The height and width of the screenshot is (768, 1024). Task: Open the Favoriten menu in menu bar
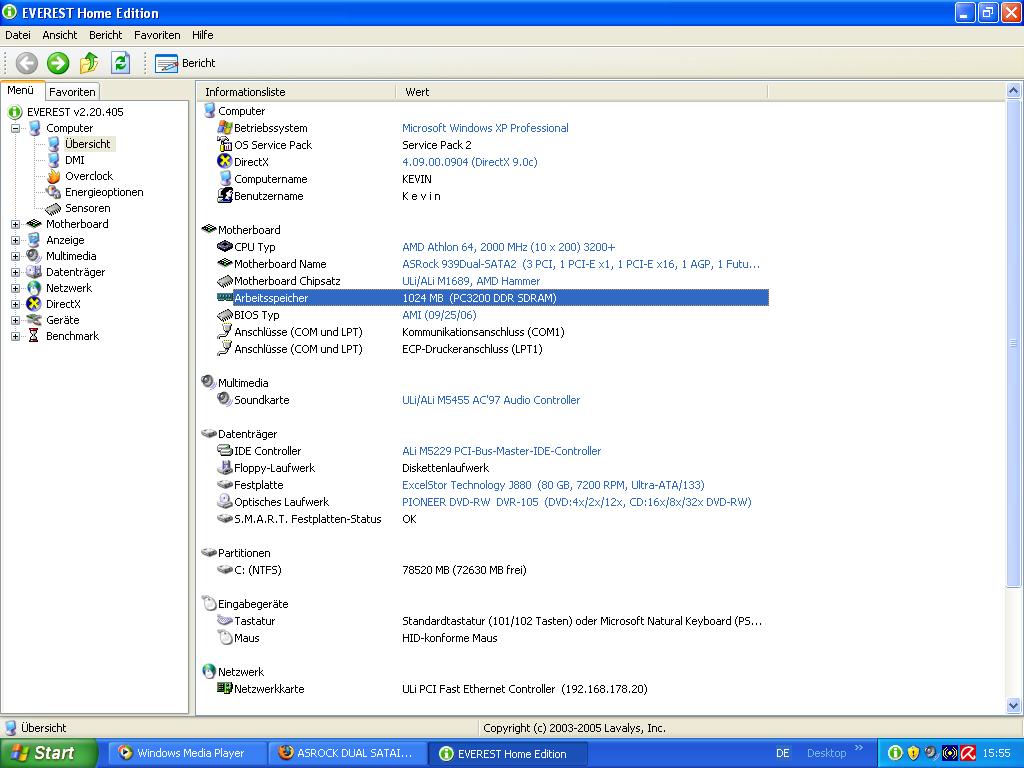coord(157,35)
